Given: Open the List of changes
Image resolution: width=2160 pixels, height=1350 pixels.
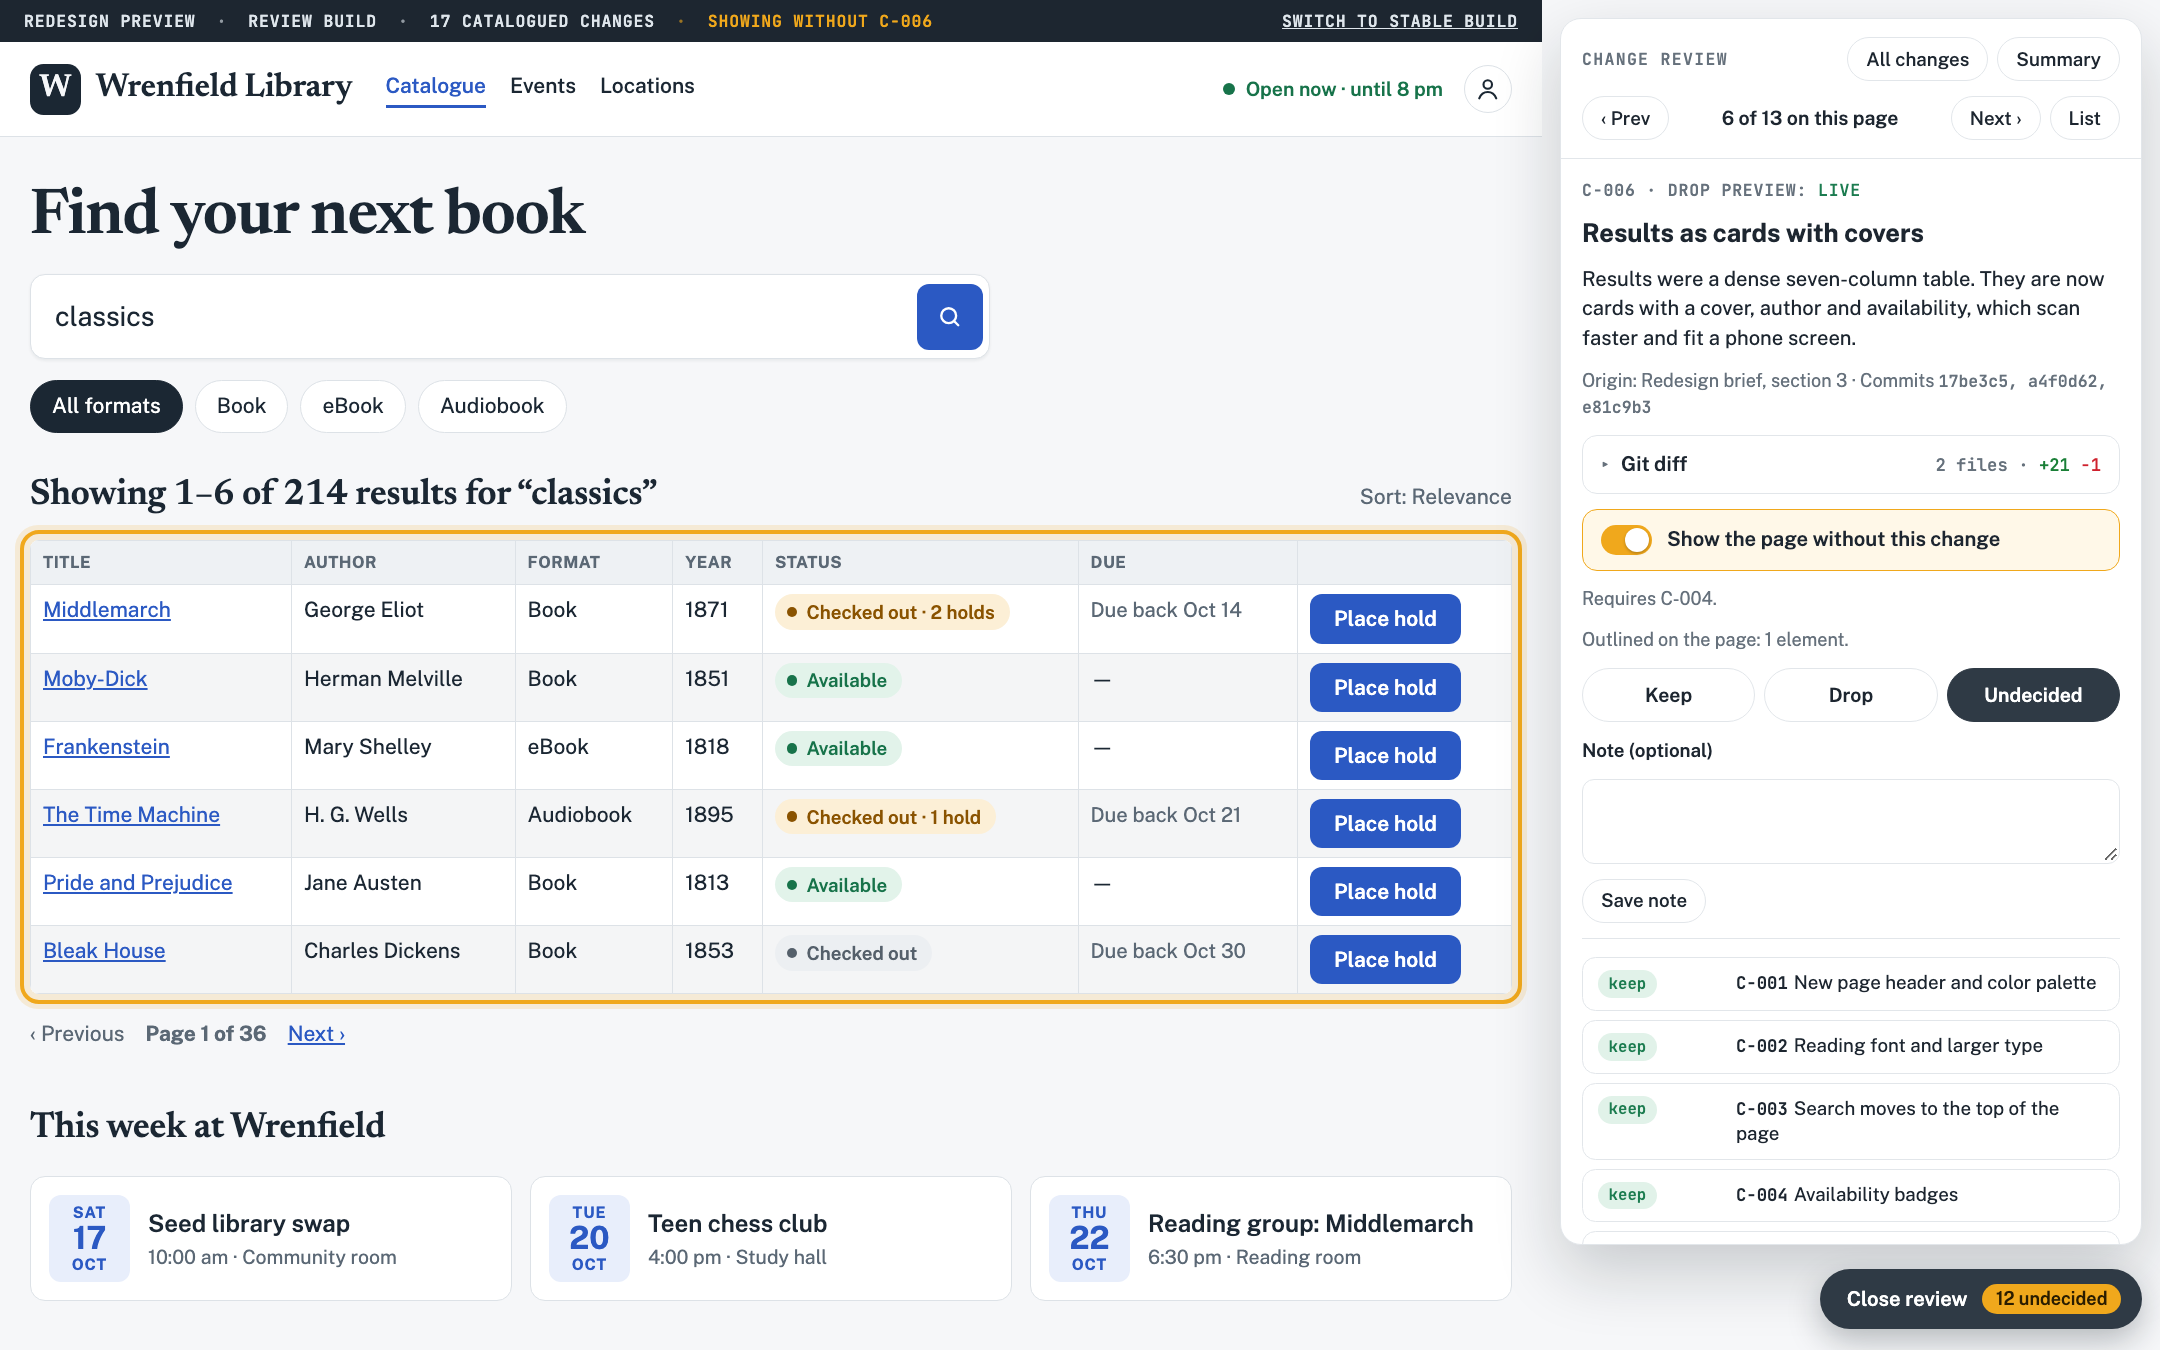Looking at the screenshot, I should click(2084, 119).
